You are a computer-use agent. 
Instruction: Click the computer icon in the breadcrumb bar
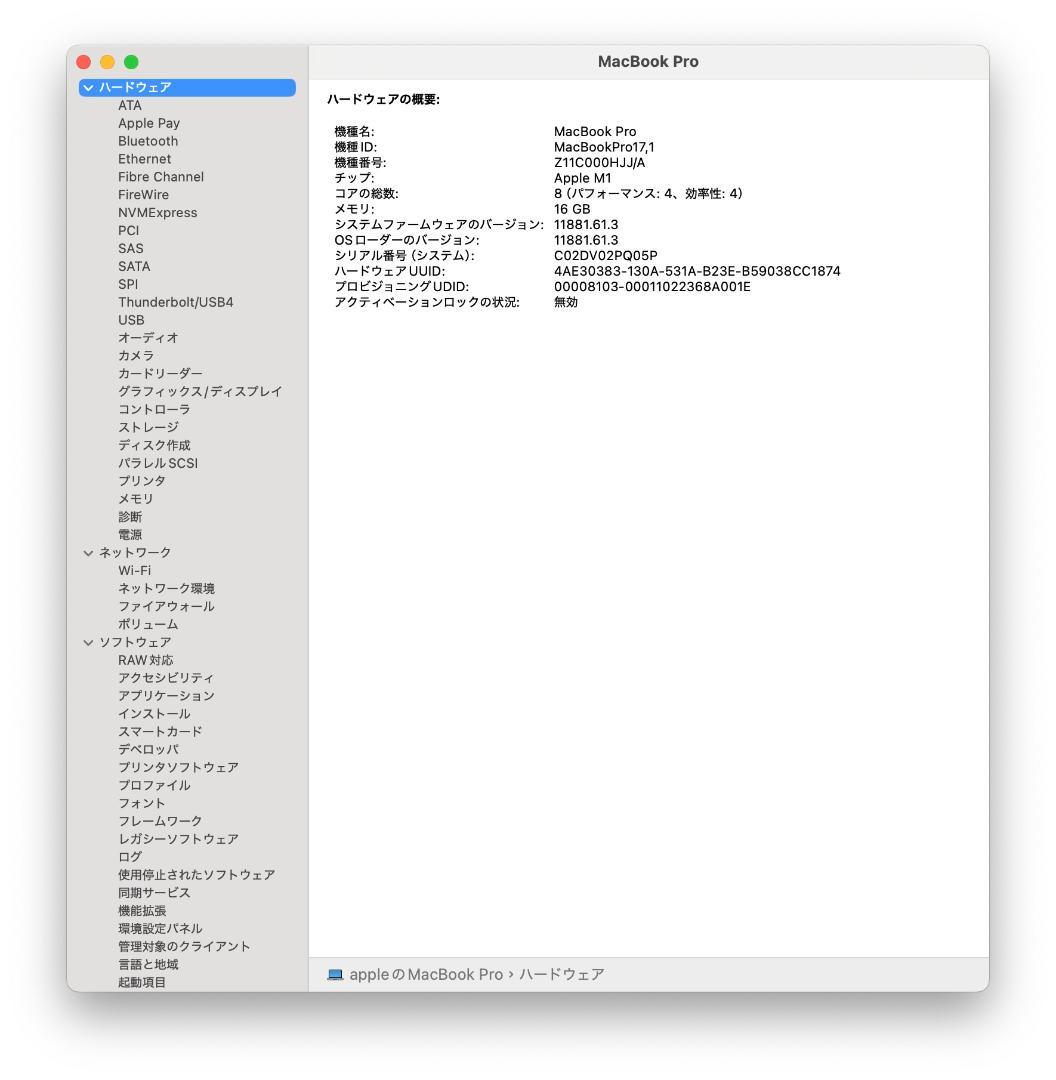[x=337, y=974]
